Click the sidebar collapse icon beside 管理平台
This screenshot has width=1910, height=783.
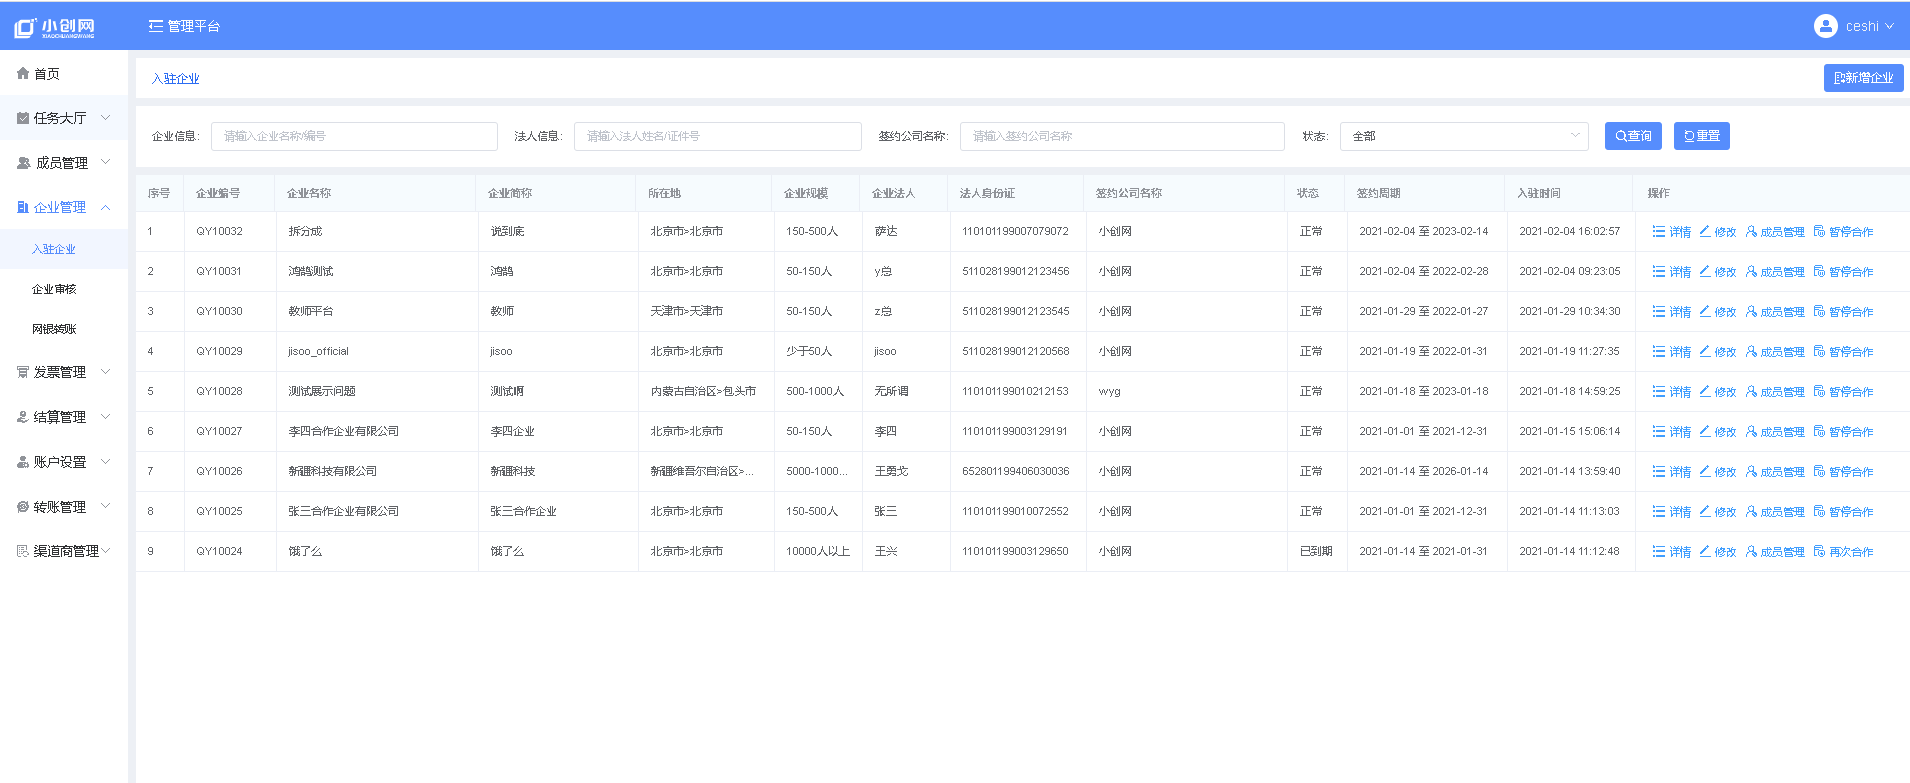coord(155,26)
